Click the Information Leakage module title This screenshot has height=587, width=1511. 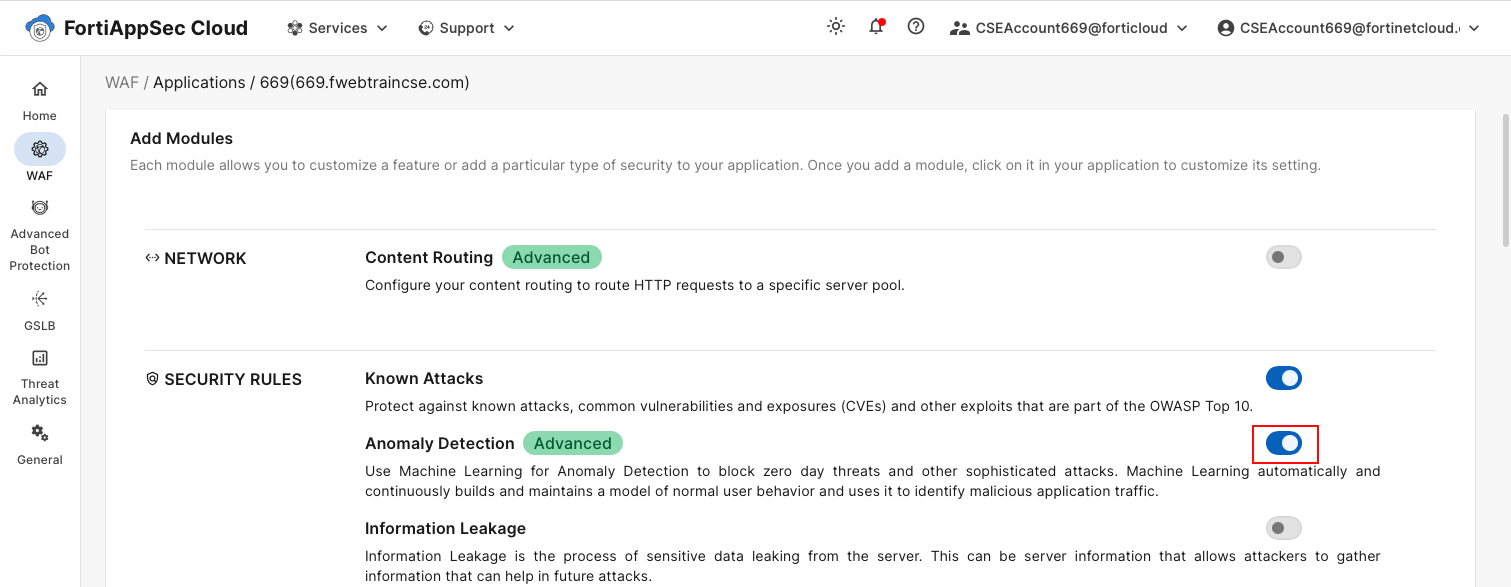click(445, 528)
